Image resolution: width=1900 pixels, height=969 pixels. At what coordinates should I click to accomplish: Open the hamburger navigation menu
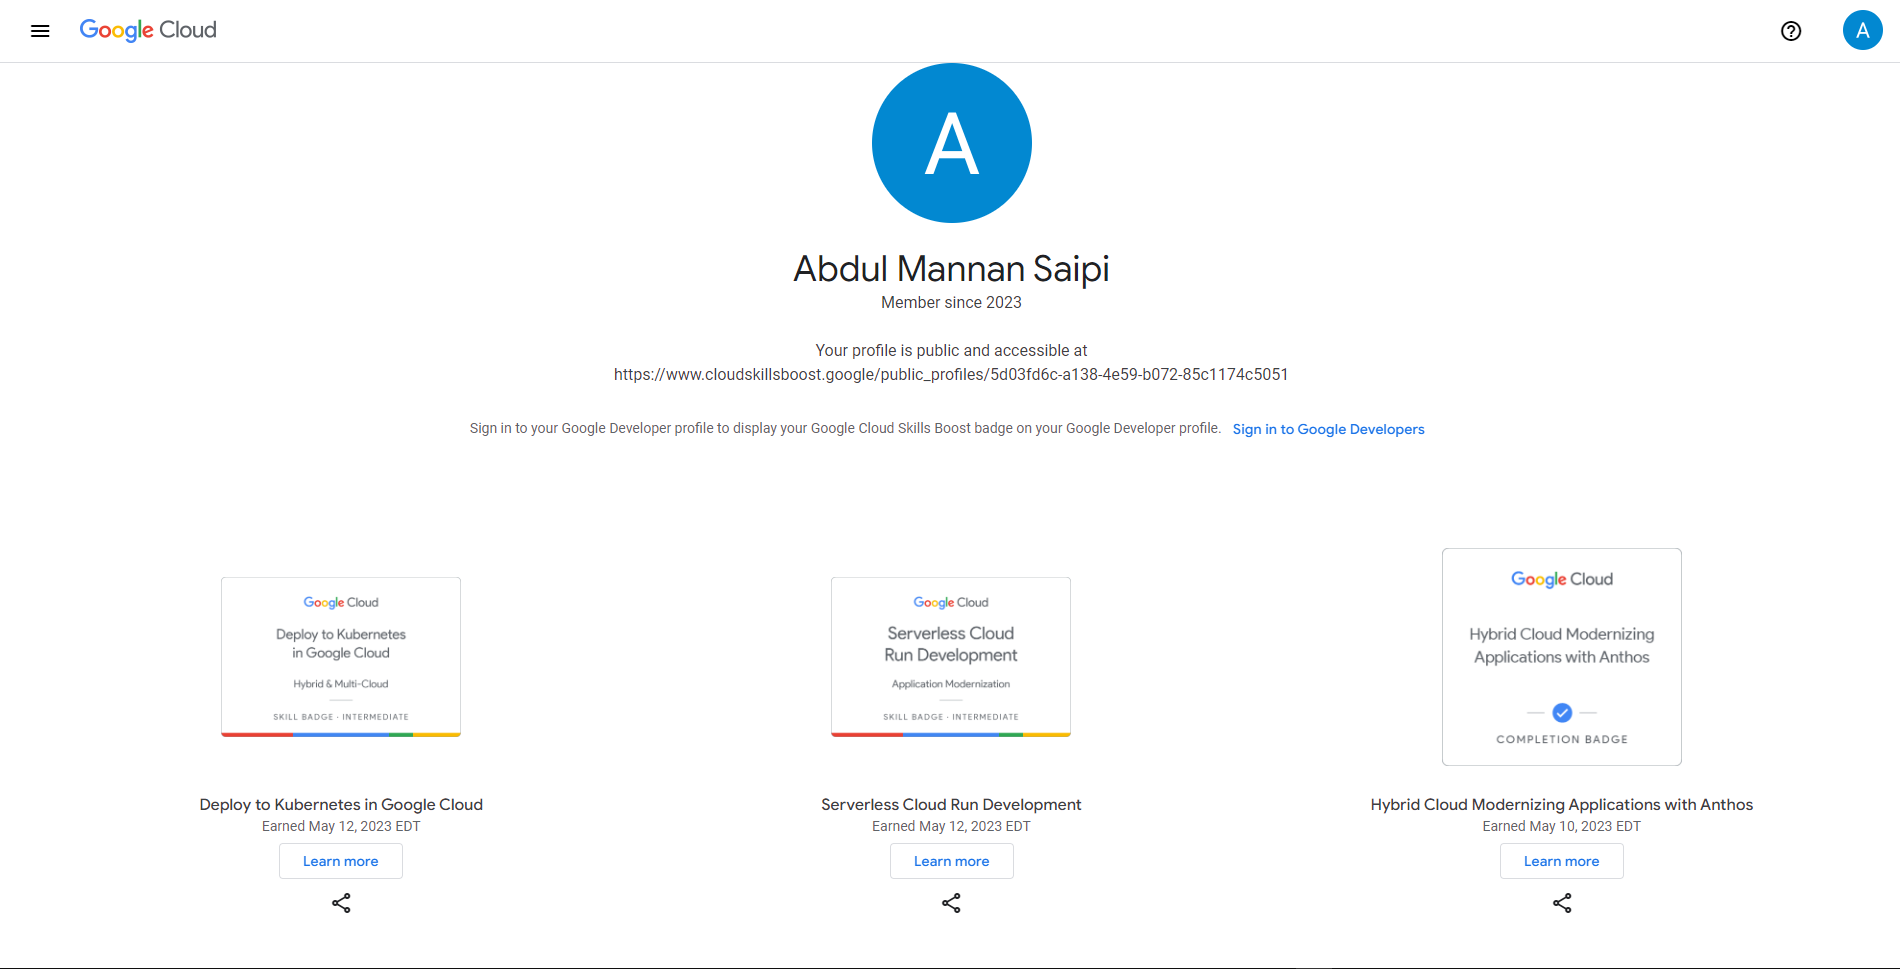40,31
